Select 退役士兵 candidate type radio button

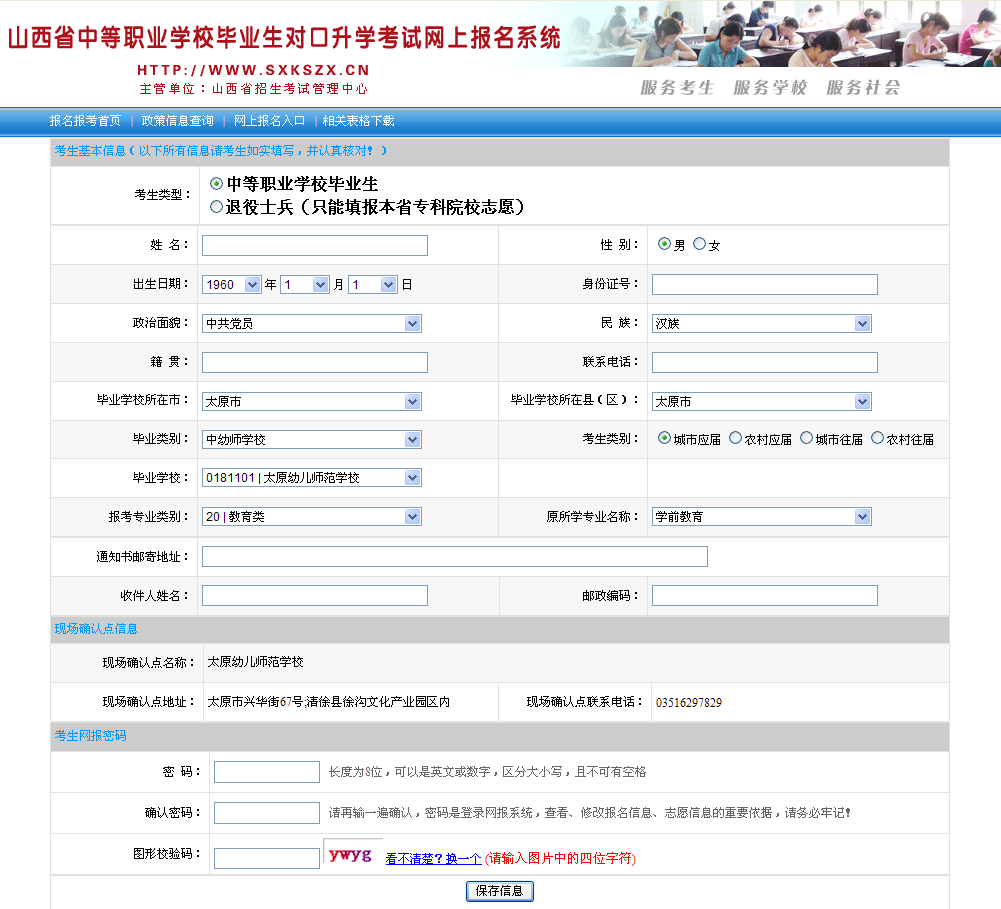pyautogui.click(x=216, y=207)
